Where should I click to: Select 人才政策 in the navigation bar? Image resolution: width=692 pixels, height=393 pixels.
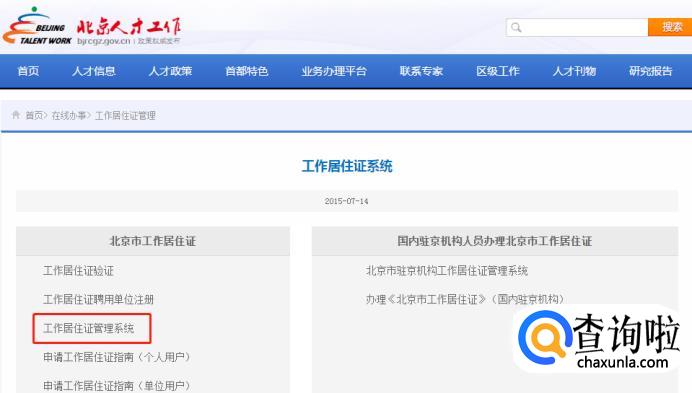[x=170, y=71]
